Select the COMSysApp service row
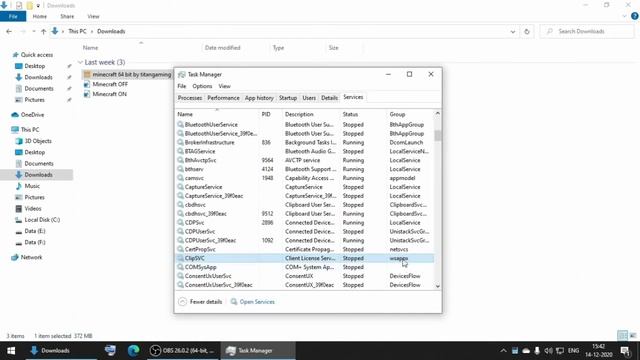640x360 pixels. pyautogui.click(x=304, y=267)
